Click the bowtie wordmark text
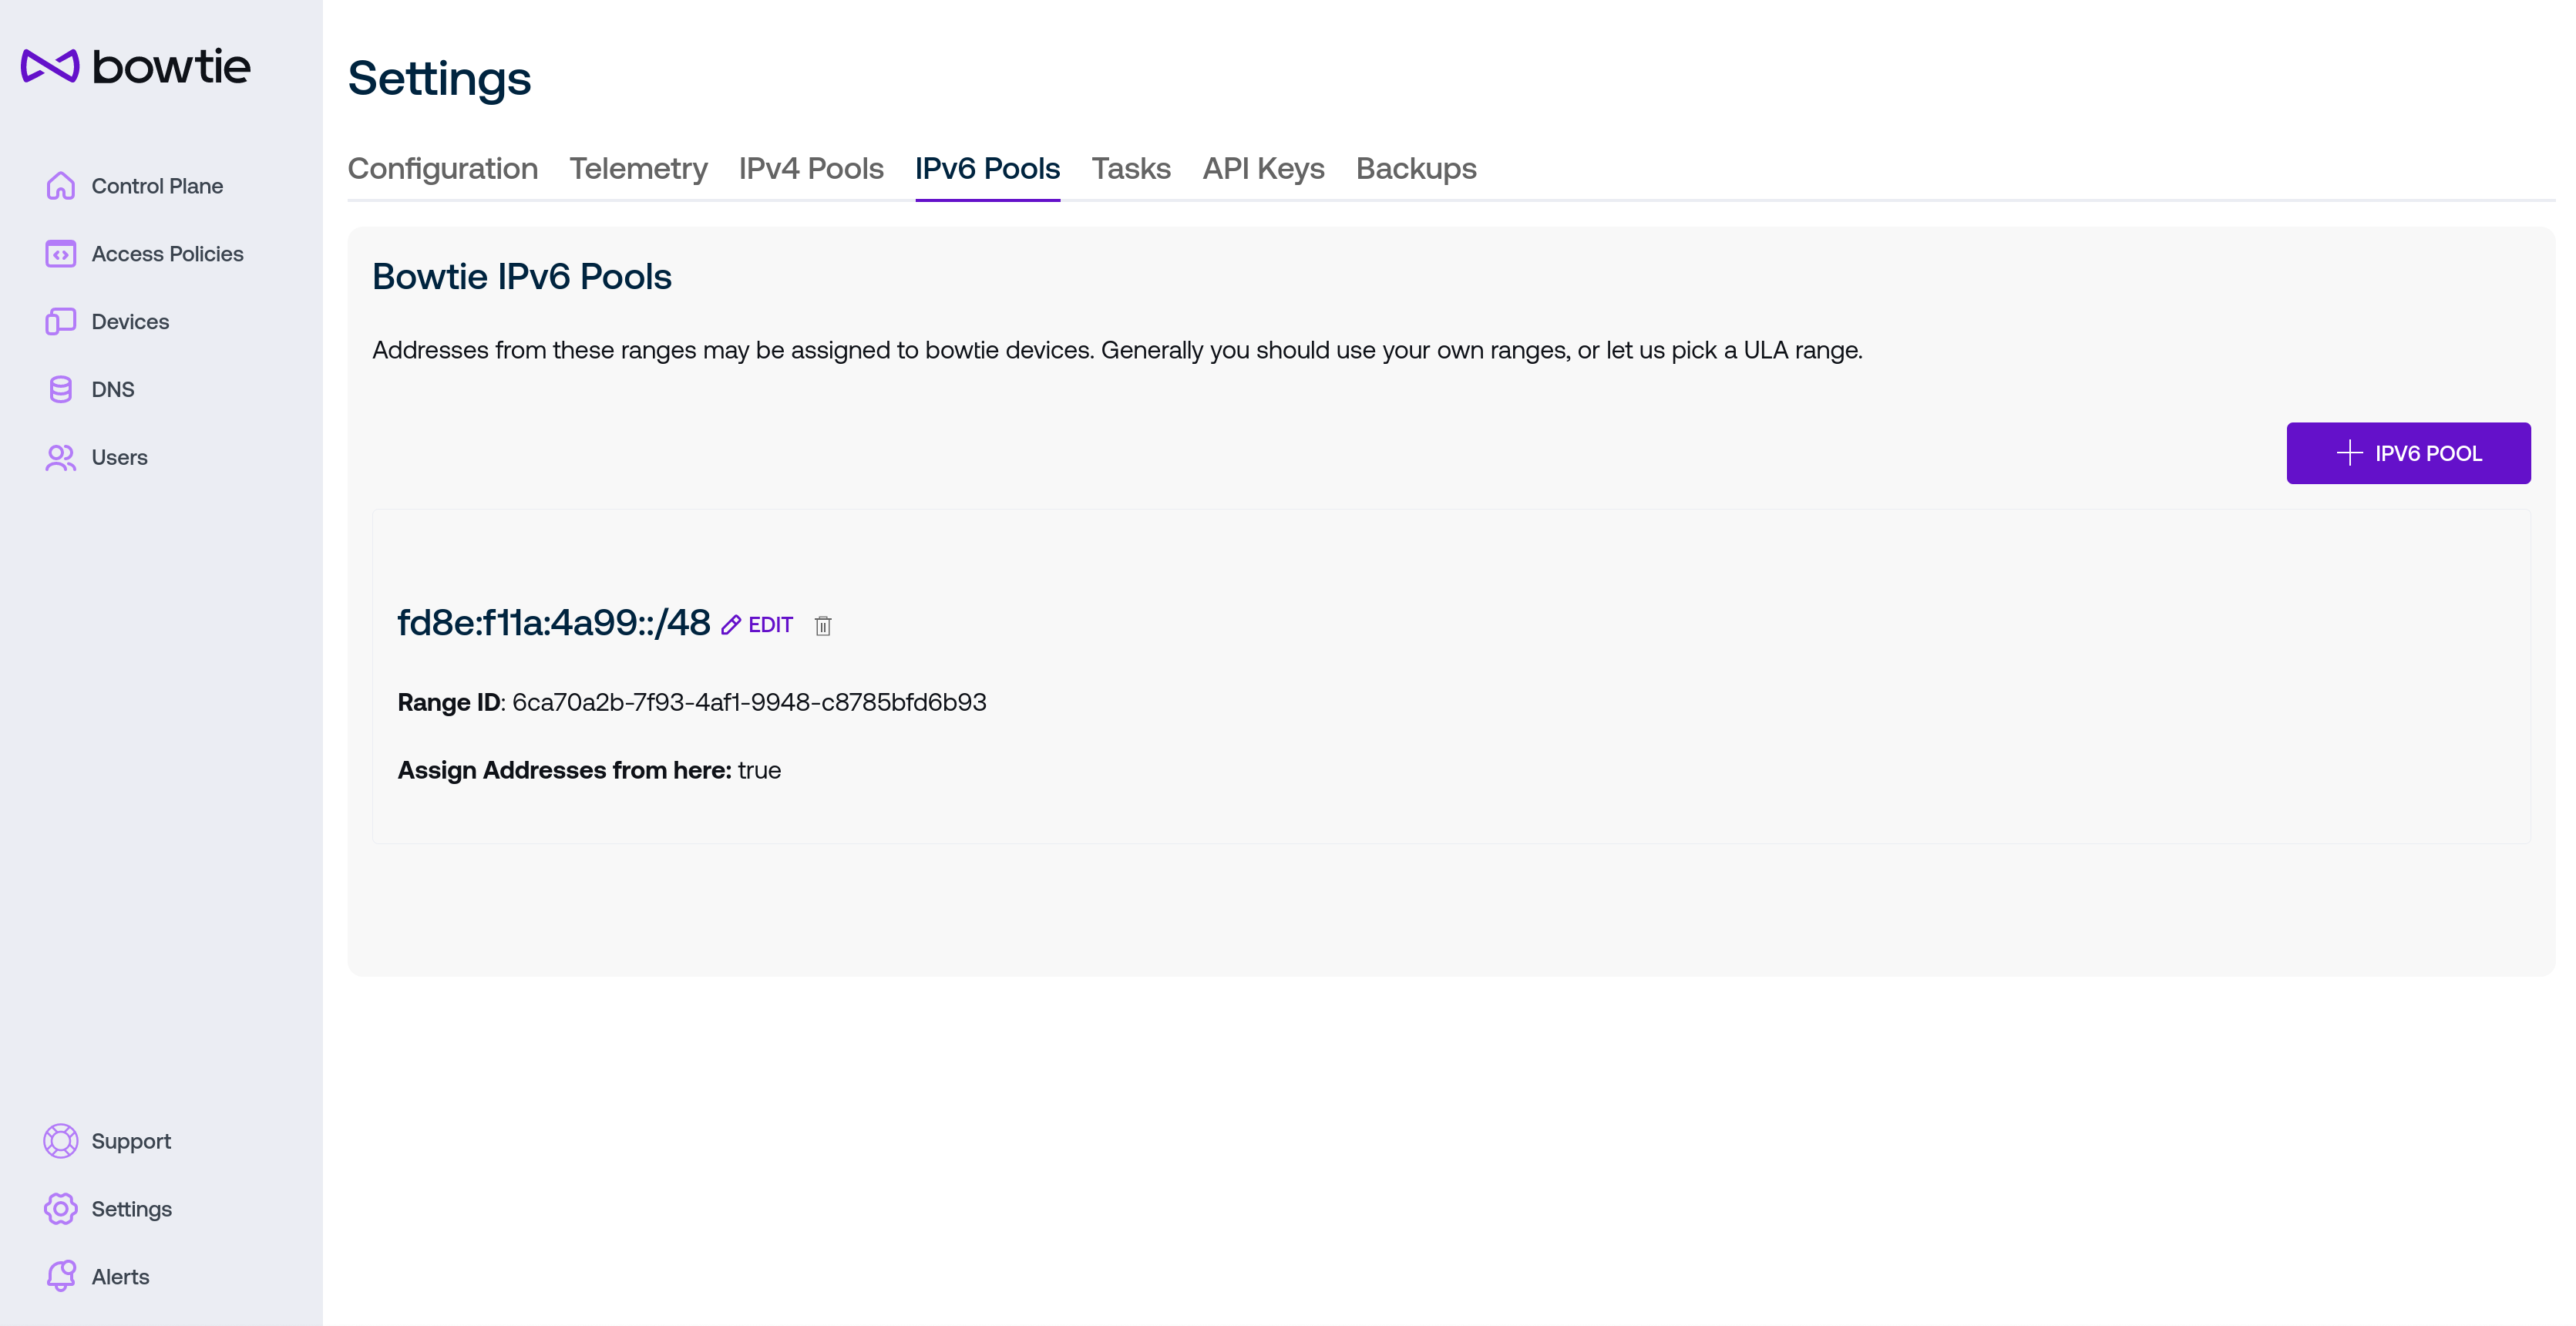Screen dimensions: 2576x1326 [x=171, y=66]
